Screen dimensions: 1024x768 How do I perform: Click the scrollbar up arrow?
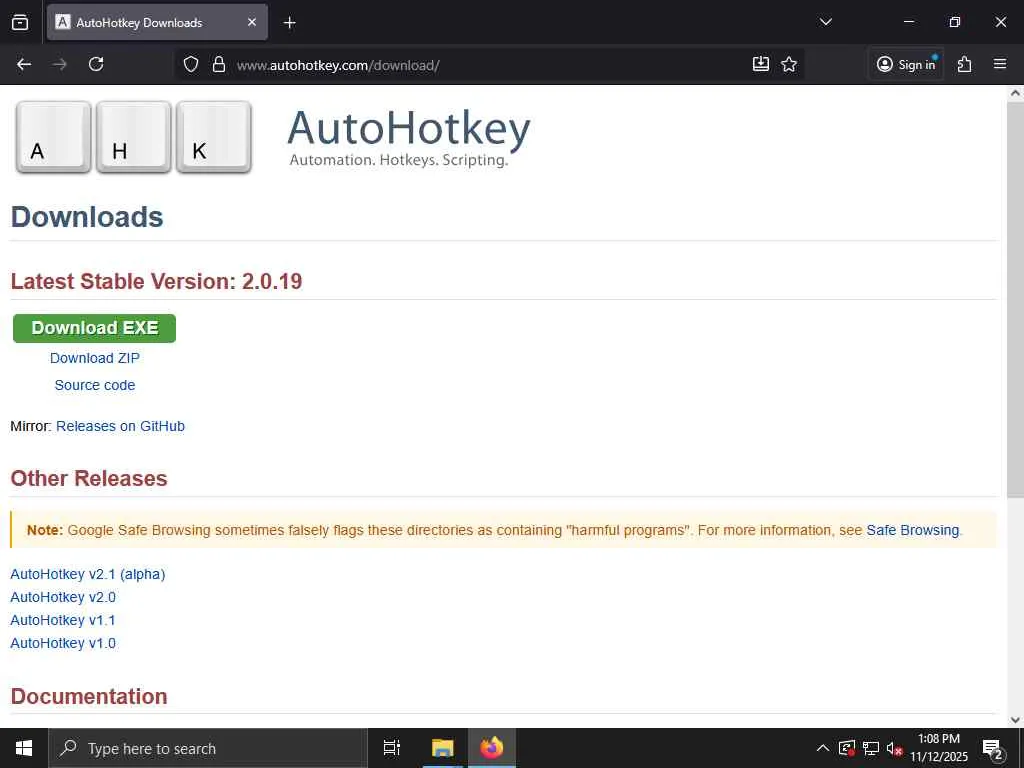click(x=1016, y=93)
